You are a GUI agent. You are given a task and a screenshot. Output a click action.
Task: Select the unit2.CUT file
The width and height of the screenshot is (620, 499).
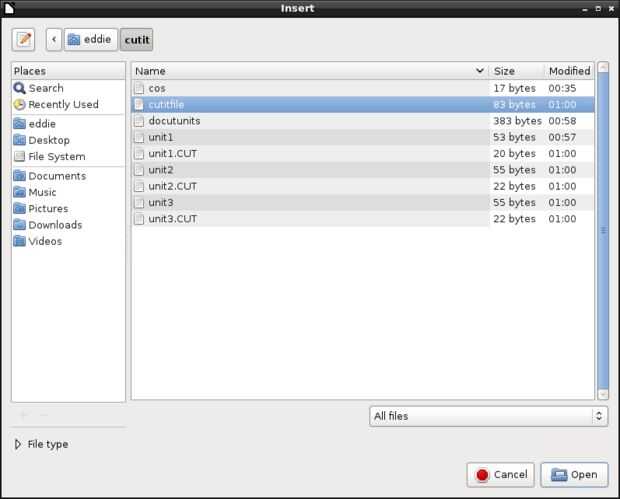point(363,186)
